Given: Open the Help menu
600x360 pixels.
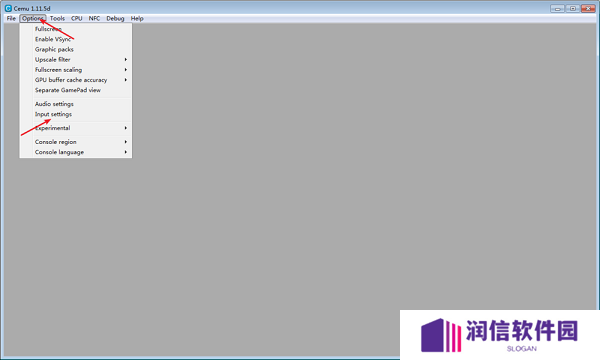Looking at the screenshot, I should [x=137, y=18].
